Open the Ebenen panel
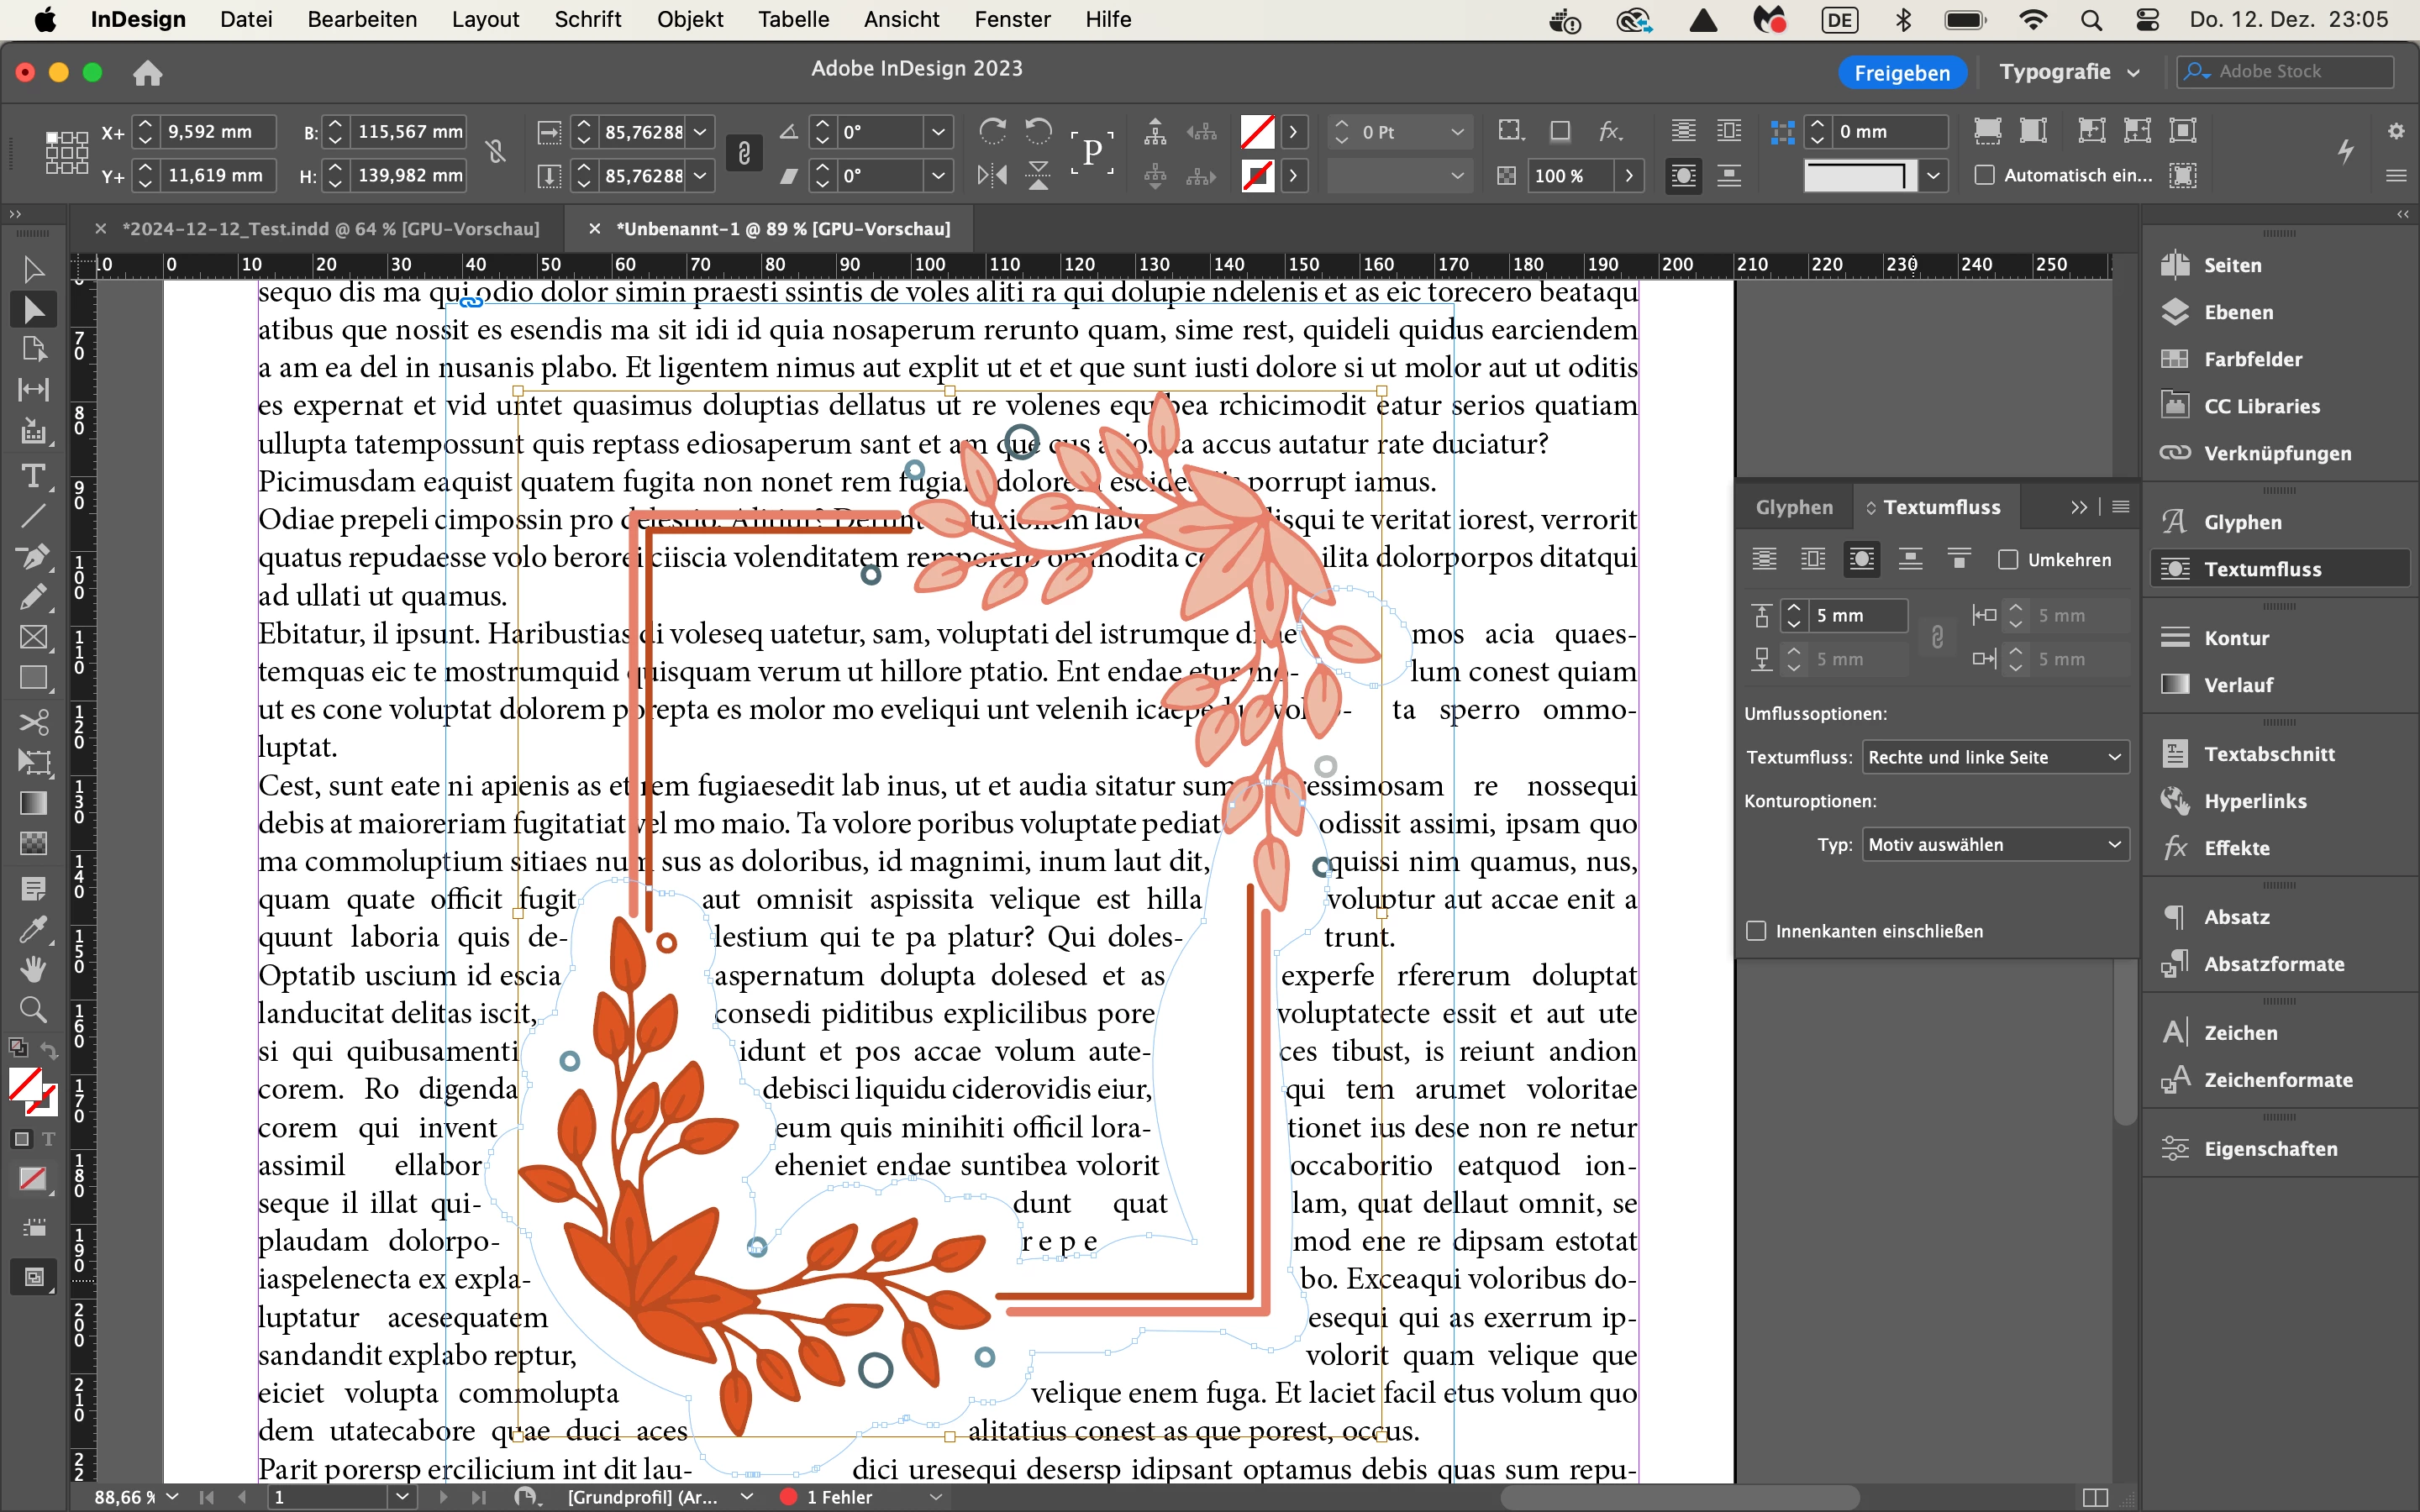This screenshot has width=2420, height=1512. 2238,312
